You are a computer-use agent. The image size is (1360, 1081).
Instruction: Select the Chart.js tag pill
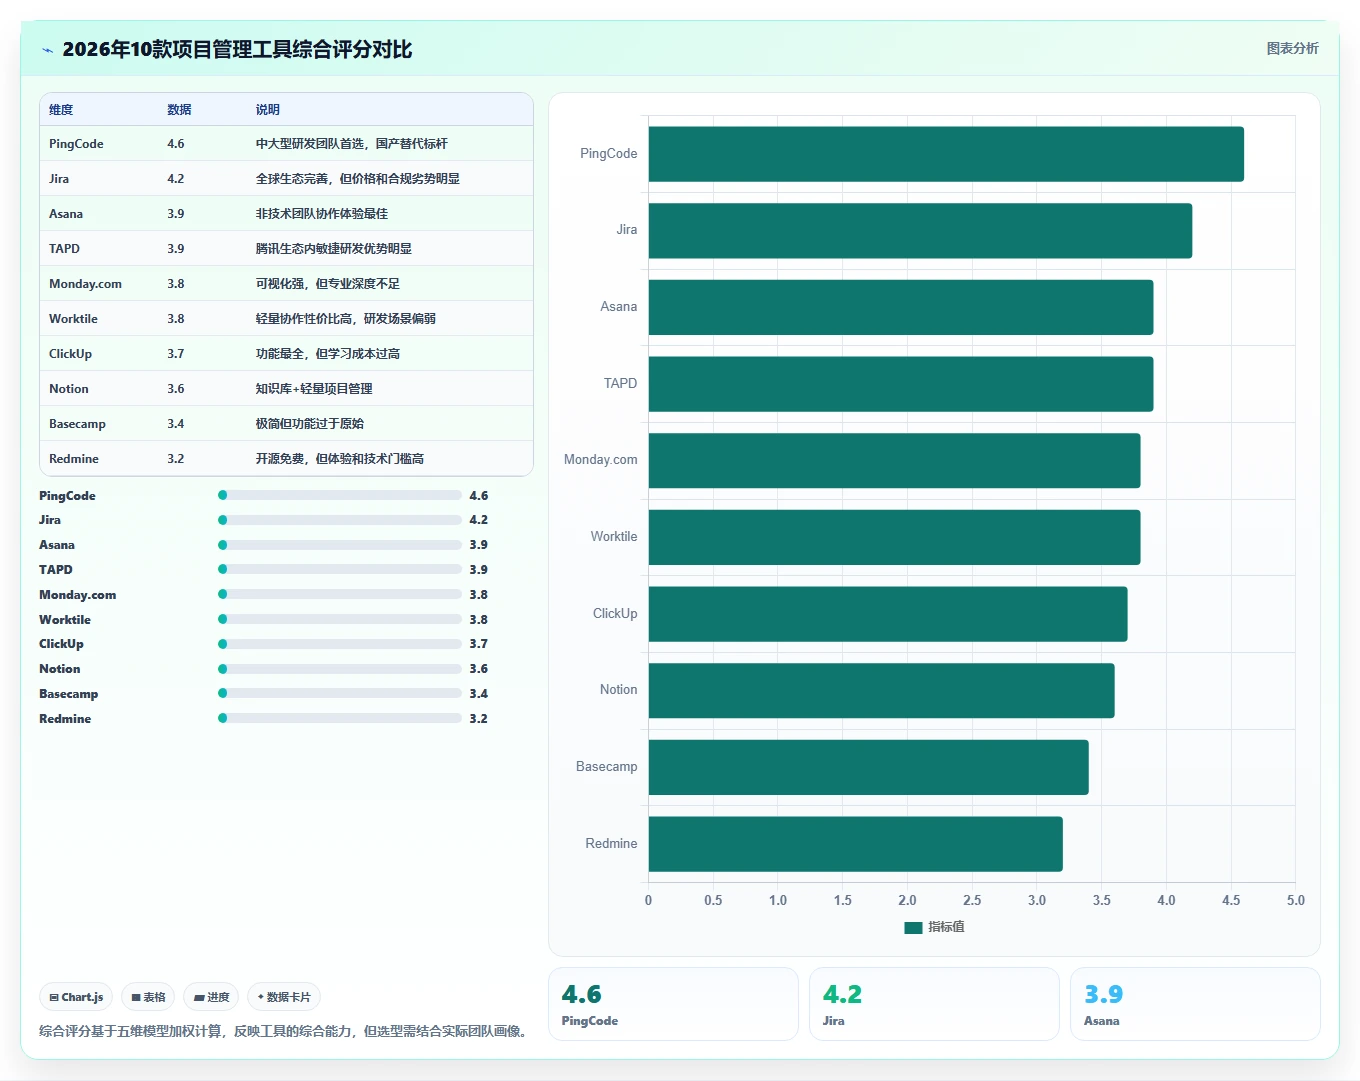76,997
